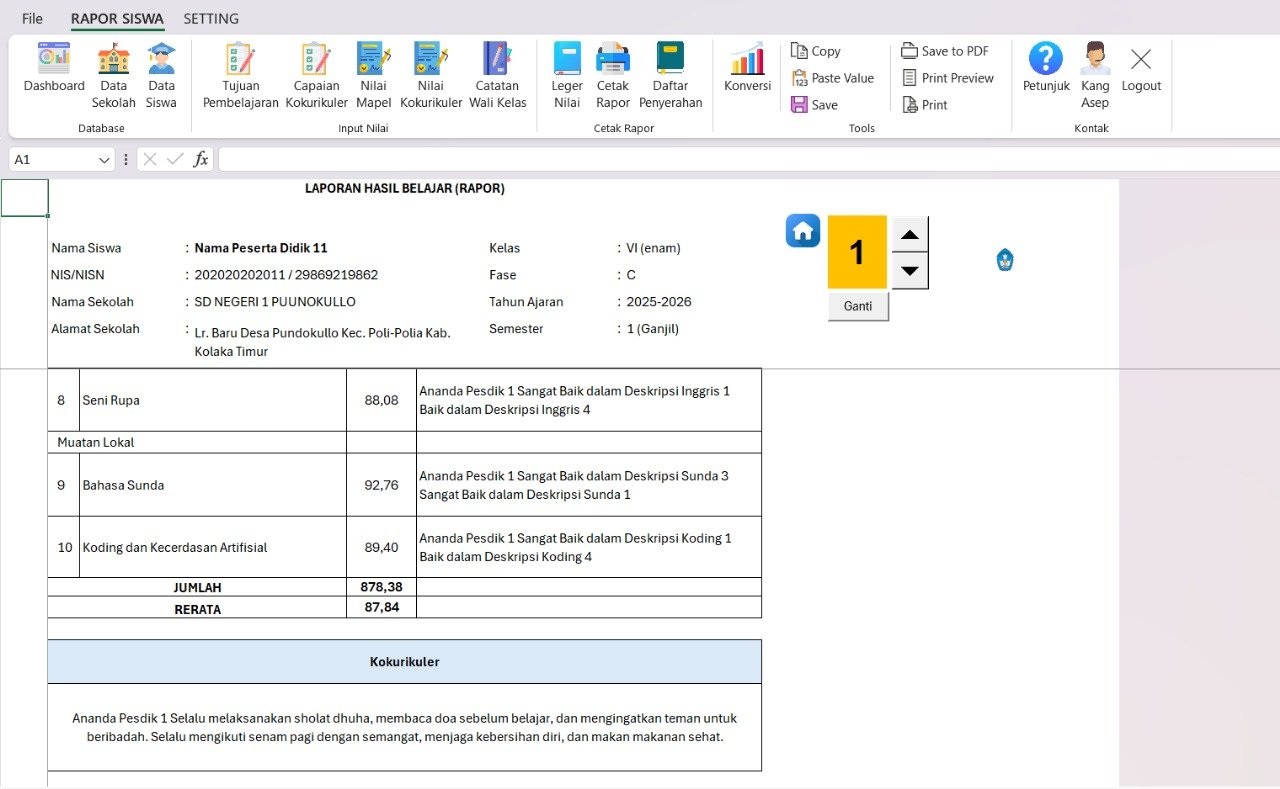
Task: Click the yellow student number box
Action: [857, 252]
